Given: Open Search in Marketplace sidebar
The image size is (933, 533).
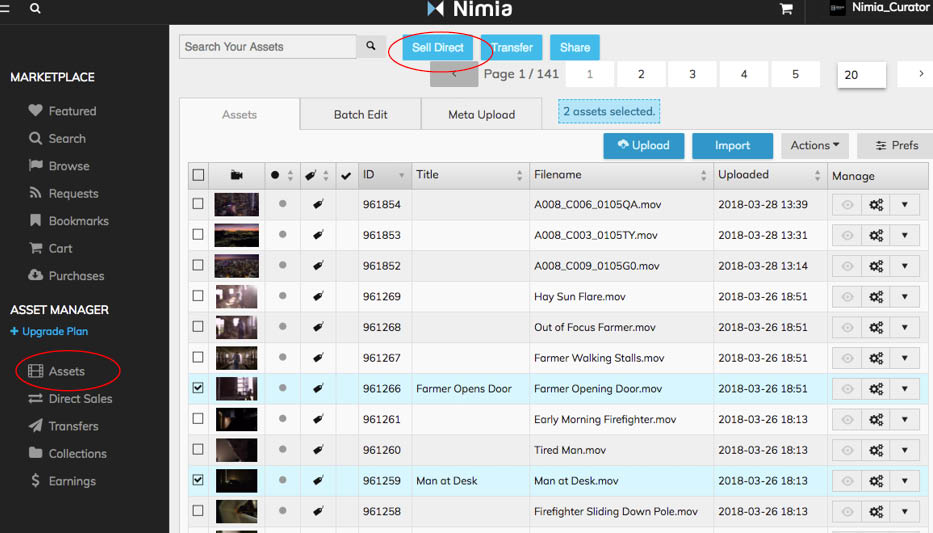Looking at the screenshot, I should point(57,139).
